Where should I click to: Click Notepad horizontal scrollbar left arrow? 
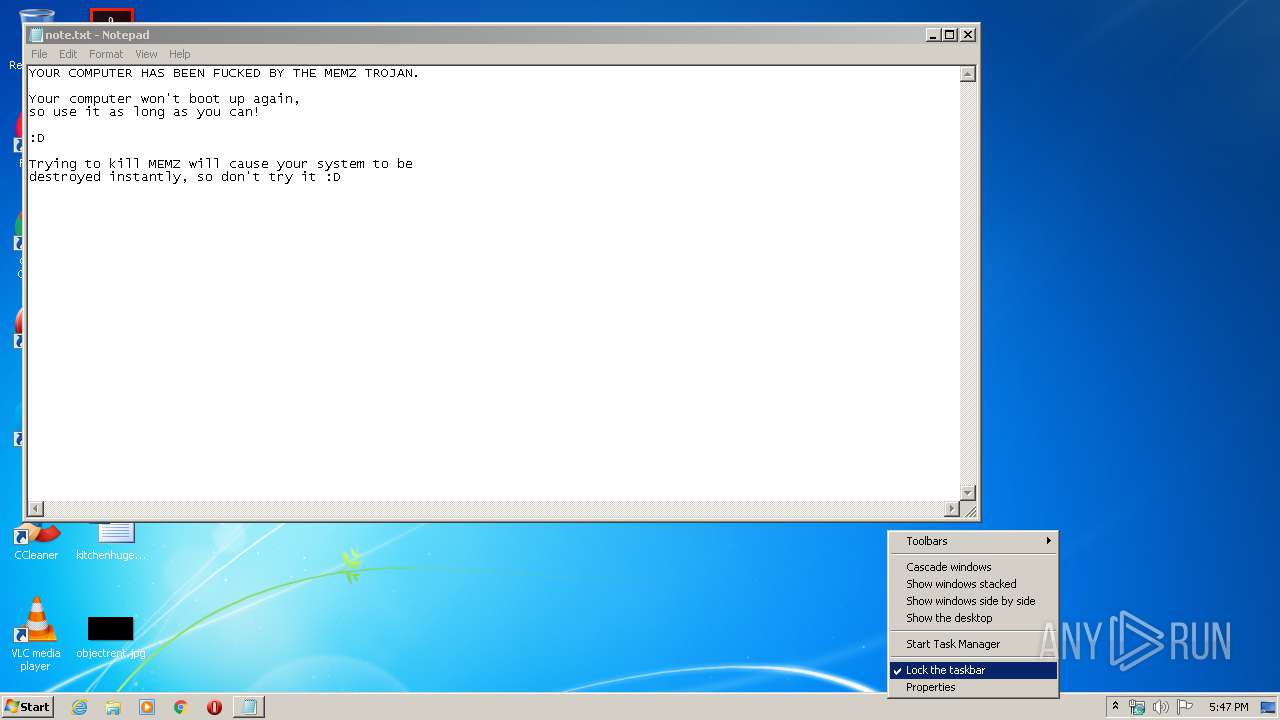pyautogui.click(x=36, y=509)
